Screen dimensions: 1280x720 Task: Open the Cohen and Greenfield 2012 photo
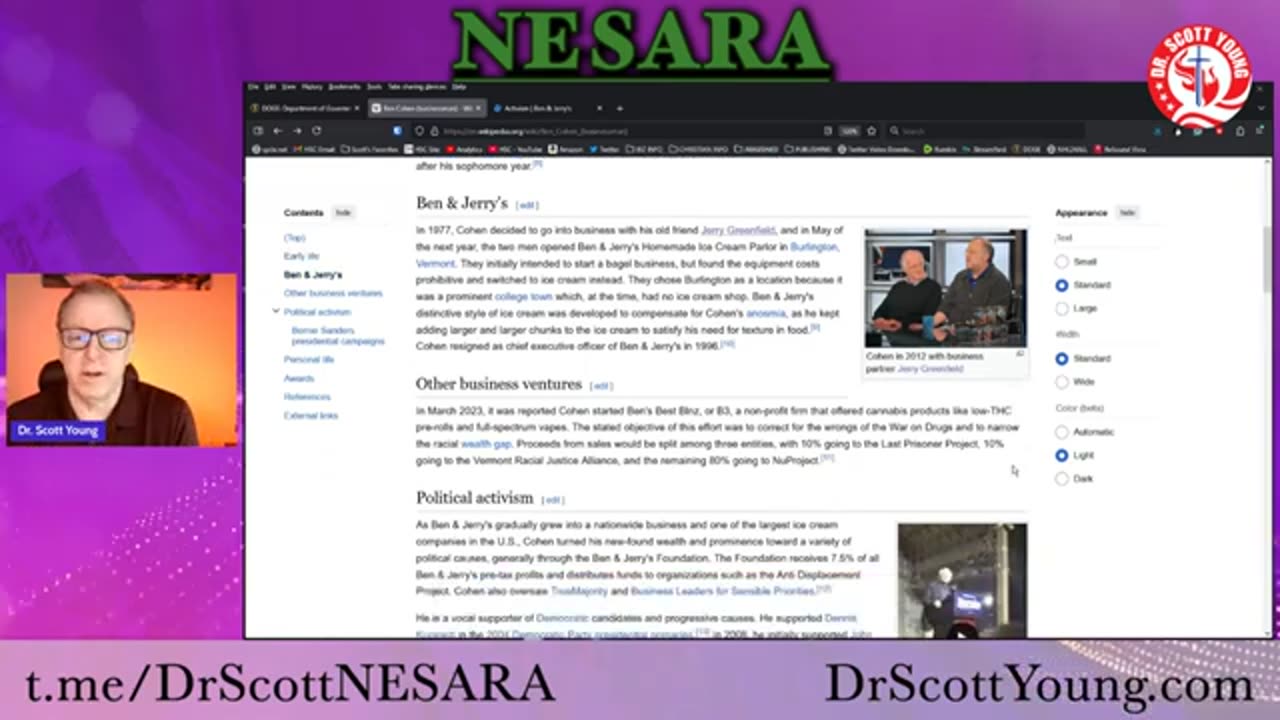[945, 288]
